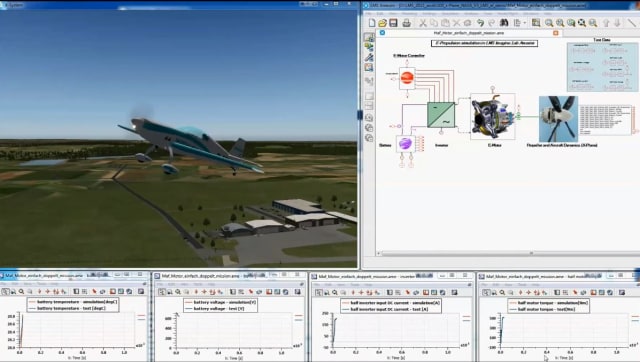Paste from clipboard in the AMESim toolbar
Image resolution: width=640 pixels, height=362 pixels.
tap(445, 23)
